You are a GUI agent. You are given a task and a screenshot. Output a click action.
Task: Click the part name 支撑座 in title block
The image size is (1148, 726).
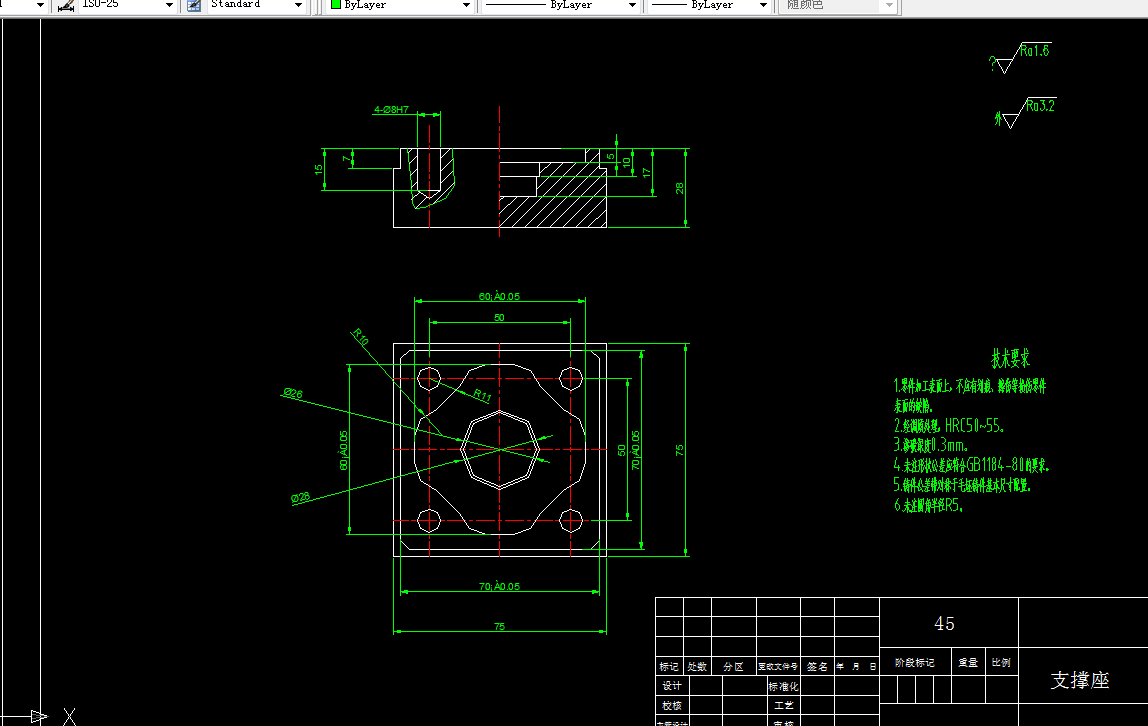1080,680
